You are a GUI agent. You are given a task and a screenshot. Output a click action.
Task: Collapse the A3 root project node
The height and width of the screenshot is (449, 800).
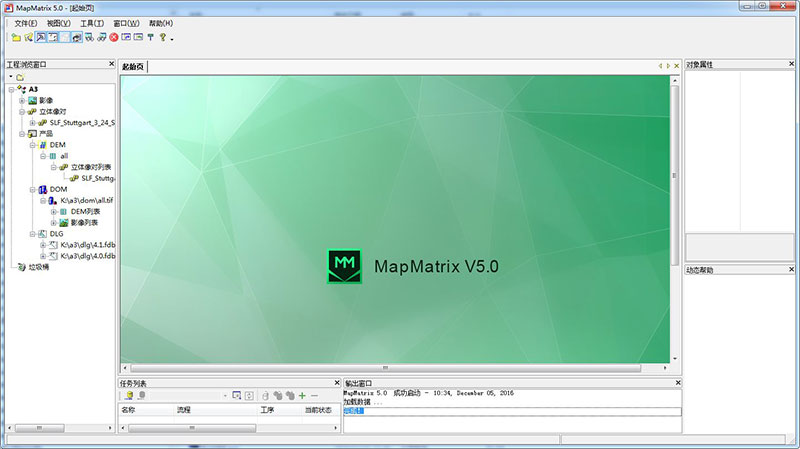click(11, 89)
